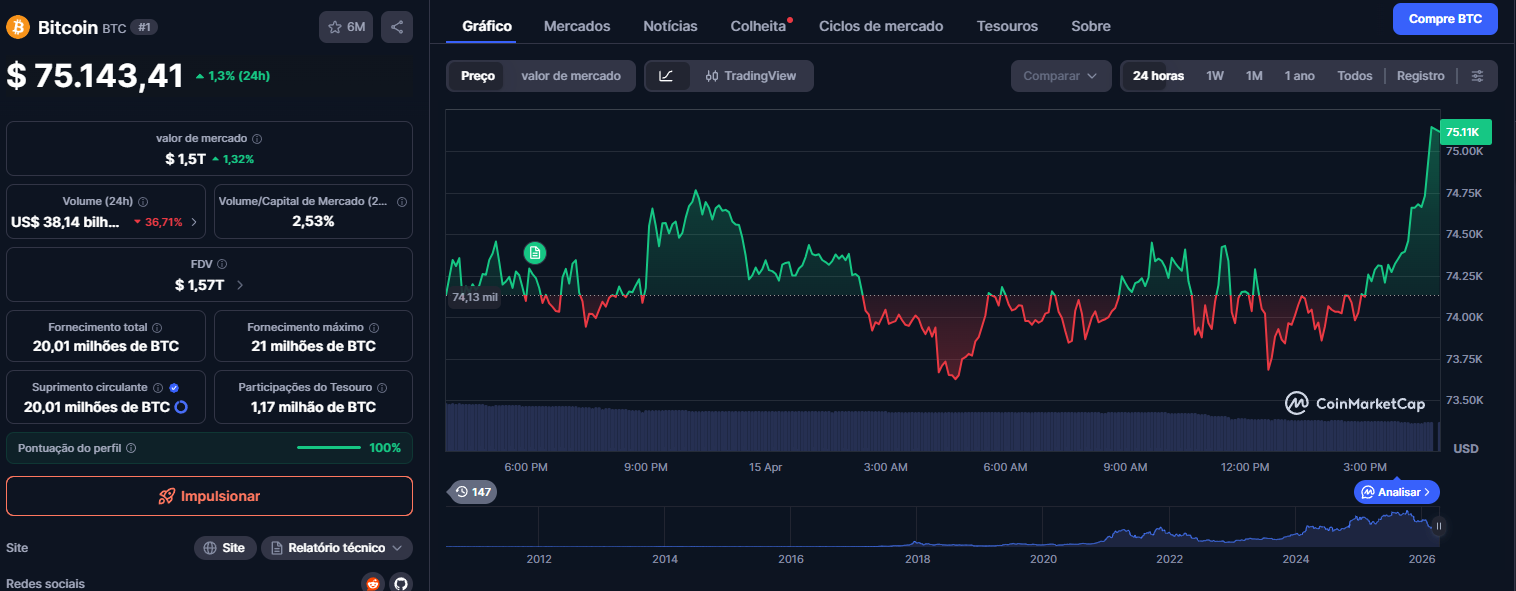This screenshot has width=1516, height=591.
Task: Select 1W time range
Action: click(1215, 76)
